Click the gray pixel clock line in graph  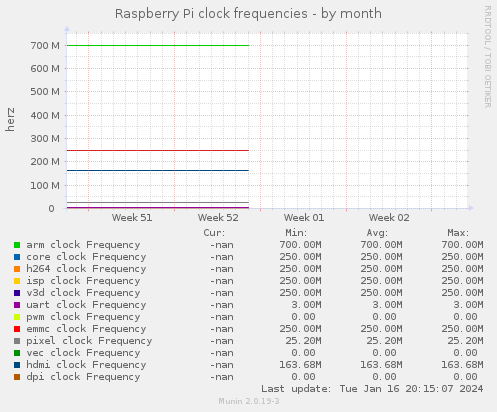tap(158, 203)
